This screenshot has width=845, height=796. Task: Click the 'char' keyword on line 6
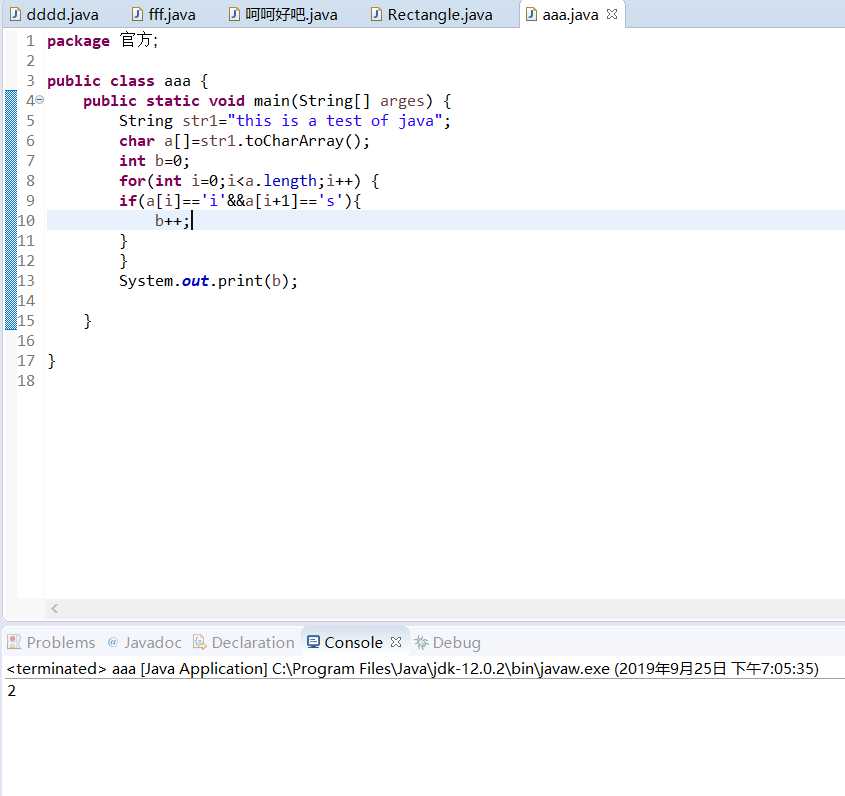click(x=136, y=141)
